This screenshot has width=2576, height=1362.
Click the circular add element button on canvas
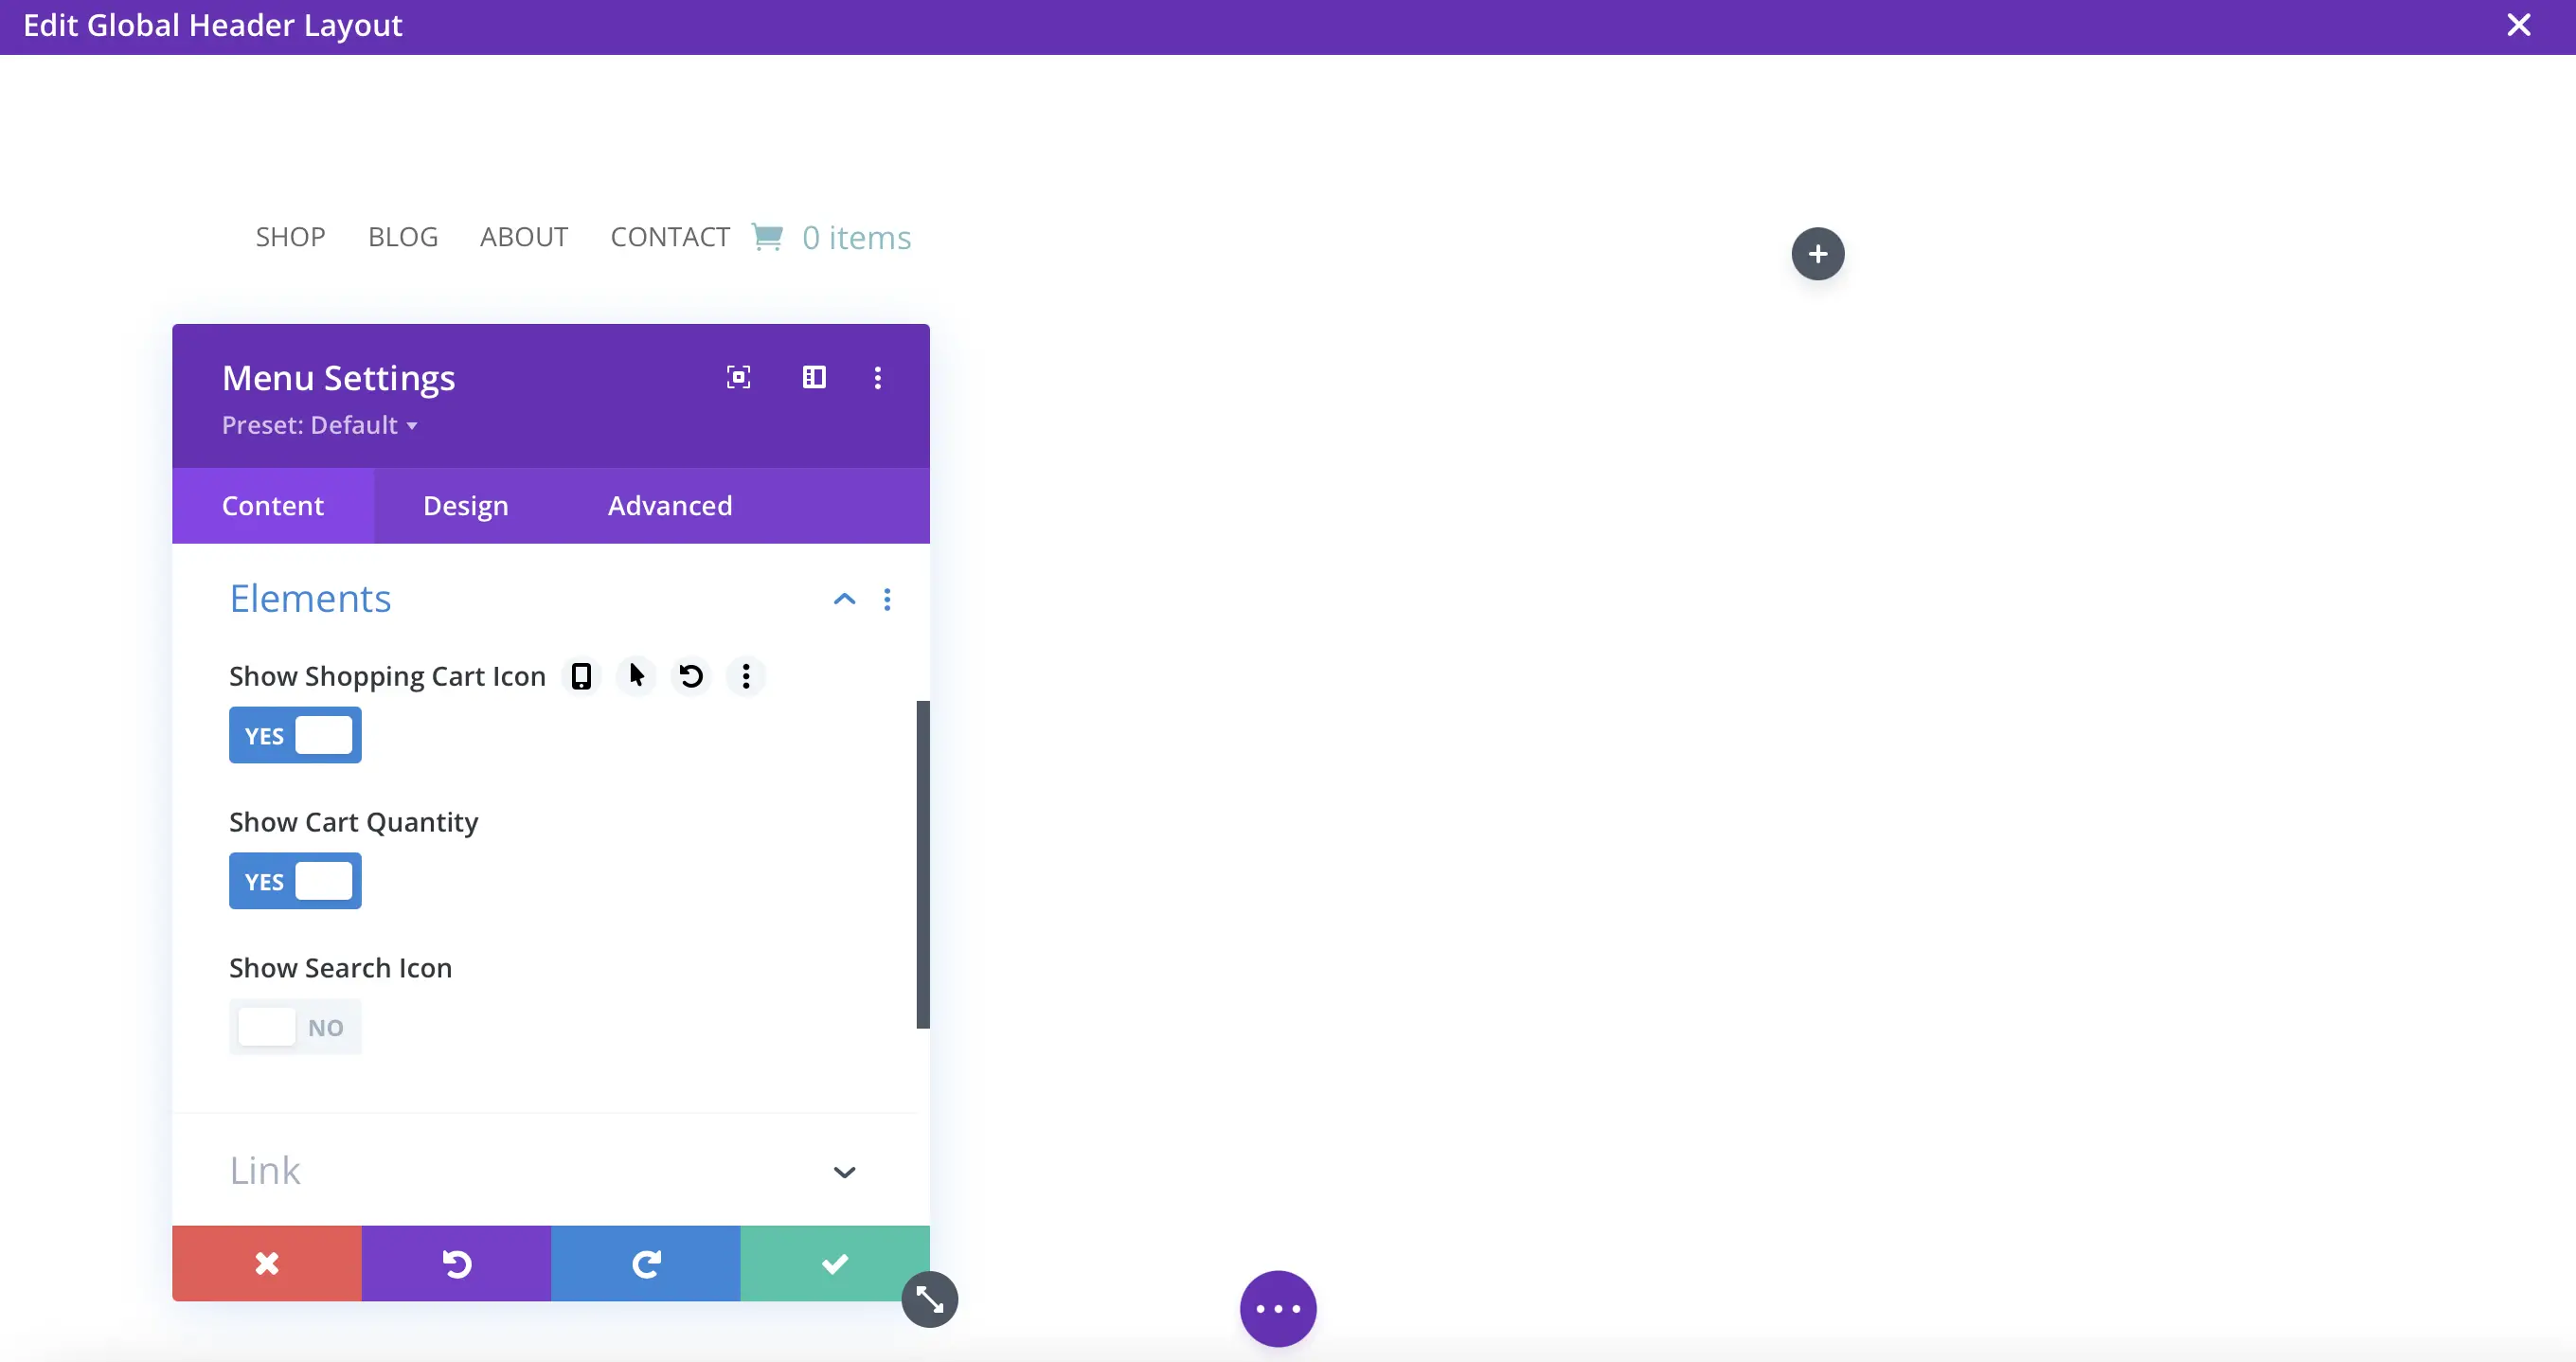point(1817,252)
